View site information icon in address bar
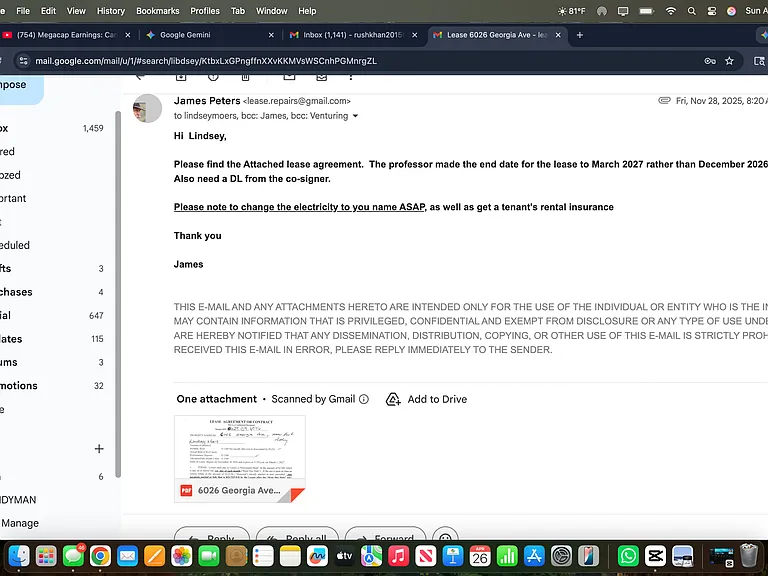Viewport: 768px width, 576px height. pyautogui.click(x=23, y=61)
